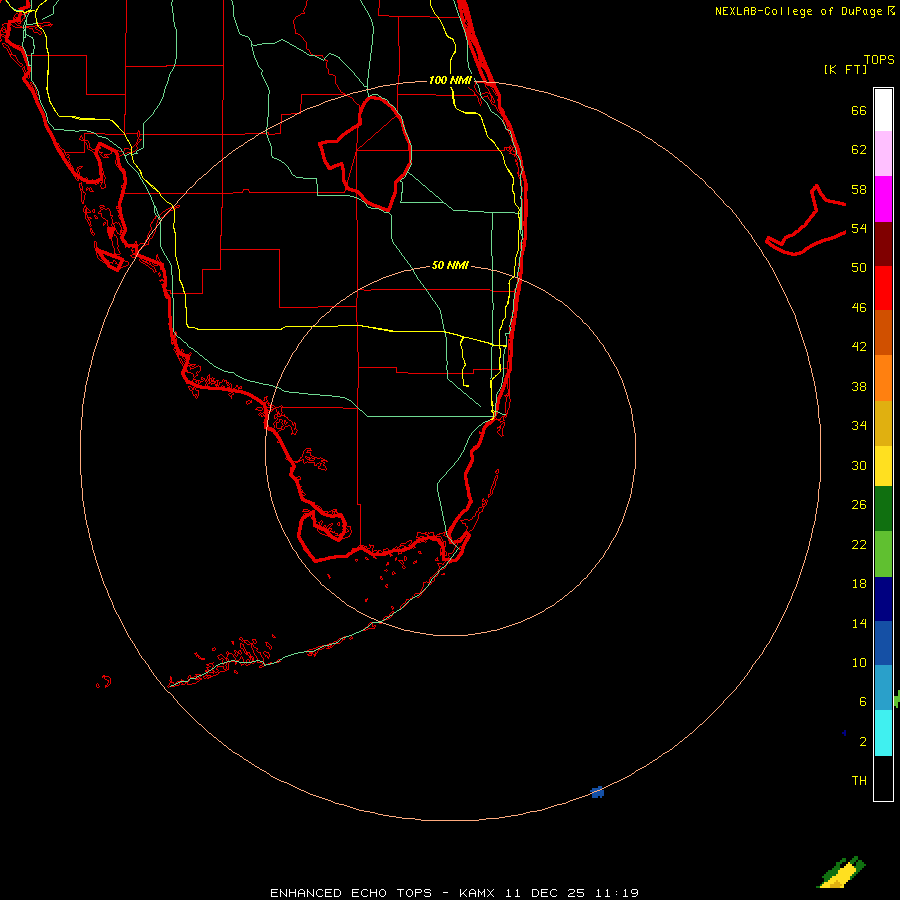Select the dark green legend band
900x900 pixels.
click(883, 509)
